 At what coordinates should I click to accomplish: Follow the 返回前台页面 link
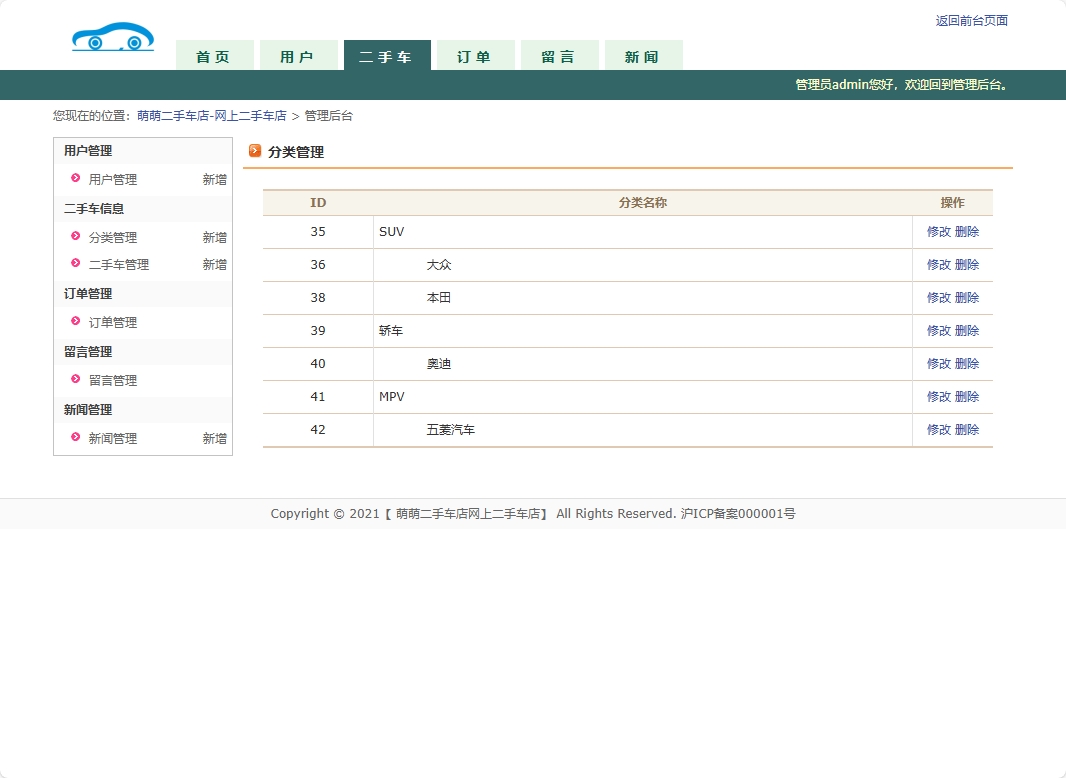click(971, 21)
